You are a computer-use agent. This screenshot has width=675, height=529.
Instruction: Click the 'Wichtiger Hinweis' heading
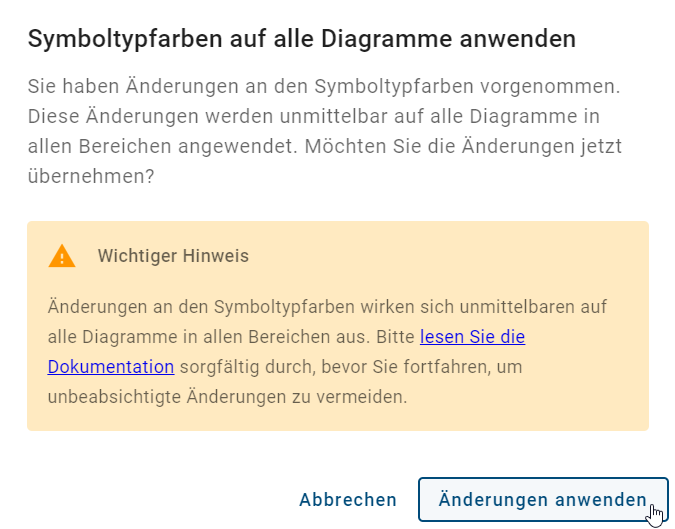click(173, 256)
